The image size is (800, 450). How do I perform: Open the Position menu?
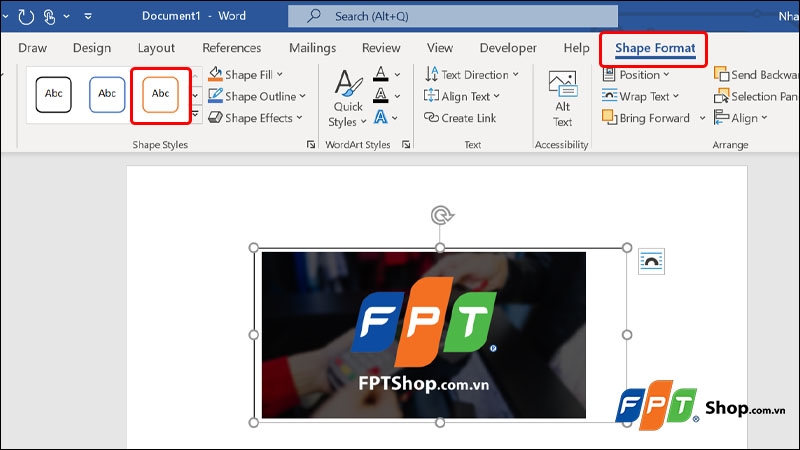click(636, 74)
